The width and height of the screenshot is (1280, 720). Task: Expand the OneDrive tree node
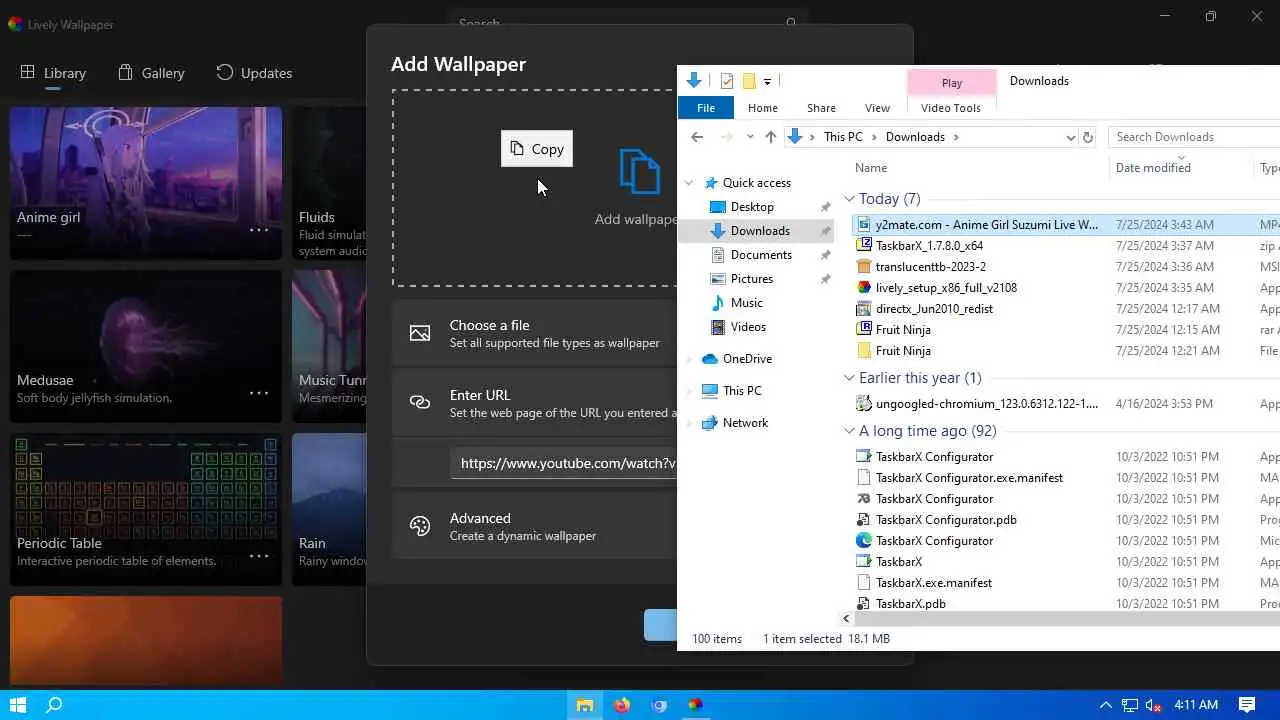click(x=688, y=359)
